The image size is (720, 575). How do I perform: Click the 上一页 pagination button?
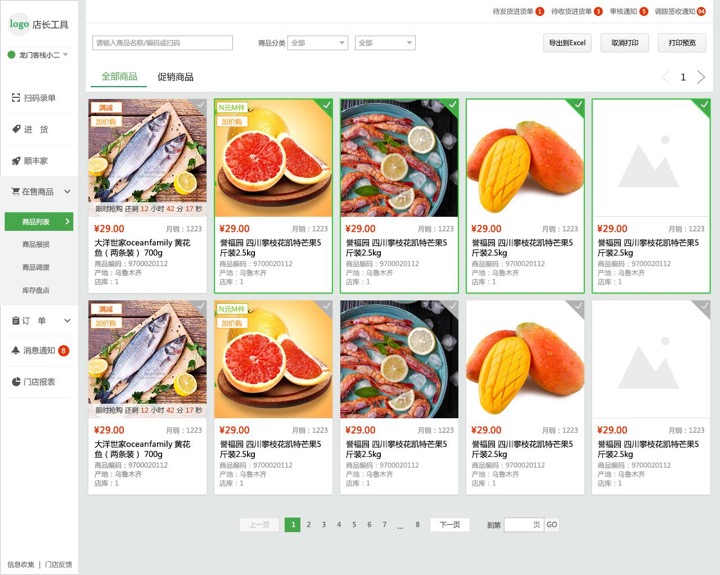click(259, 524)
